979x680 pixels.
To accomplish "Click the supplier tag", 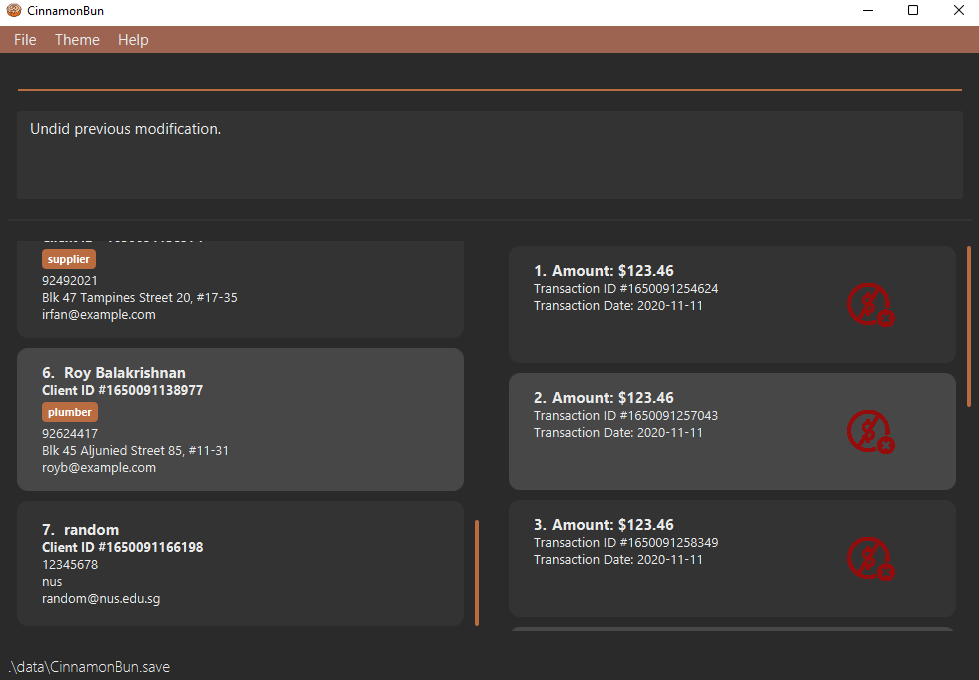I will click(x=69, y=259).
